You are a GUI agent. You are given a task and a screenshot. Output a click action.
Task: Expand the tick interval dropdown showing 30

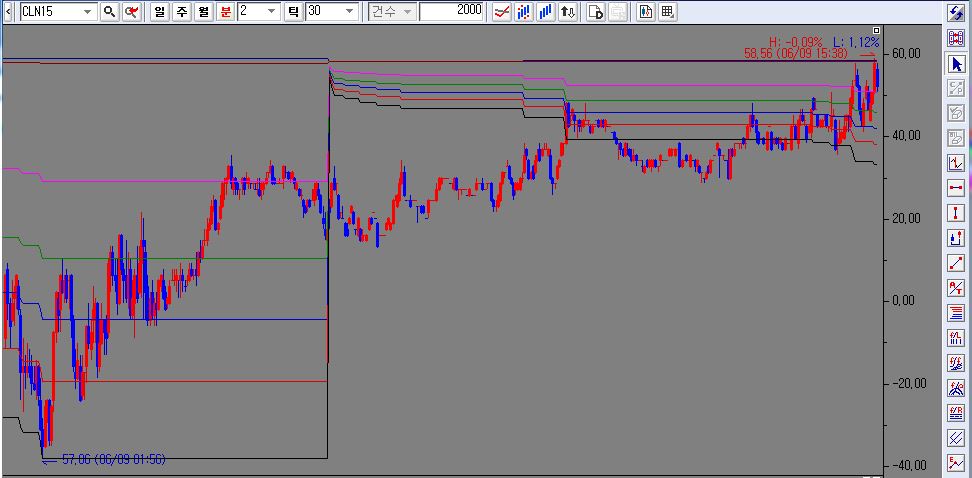point(349,12)
